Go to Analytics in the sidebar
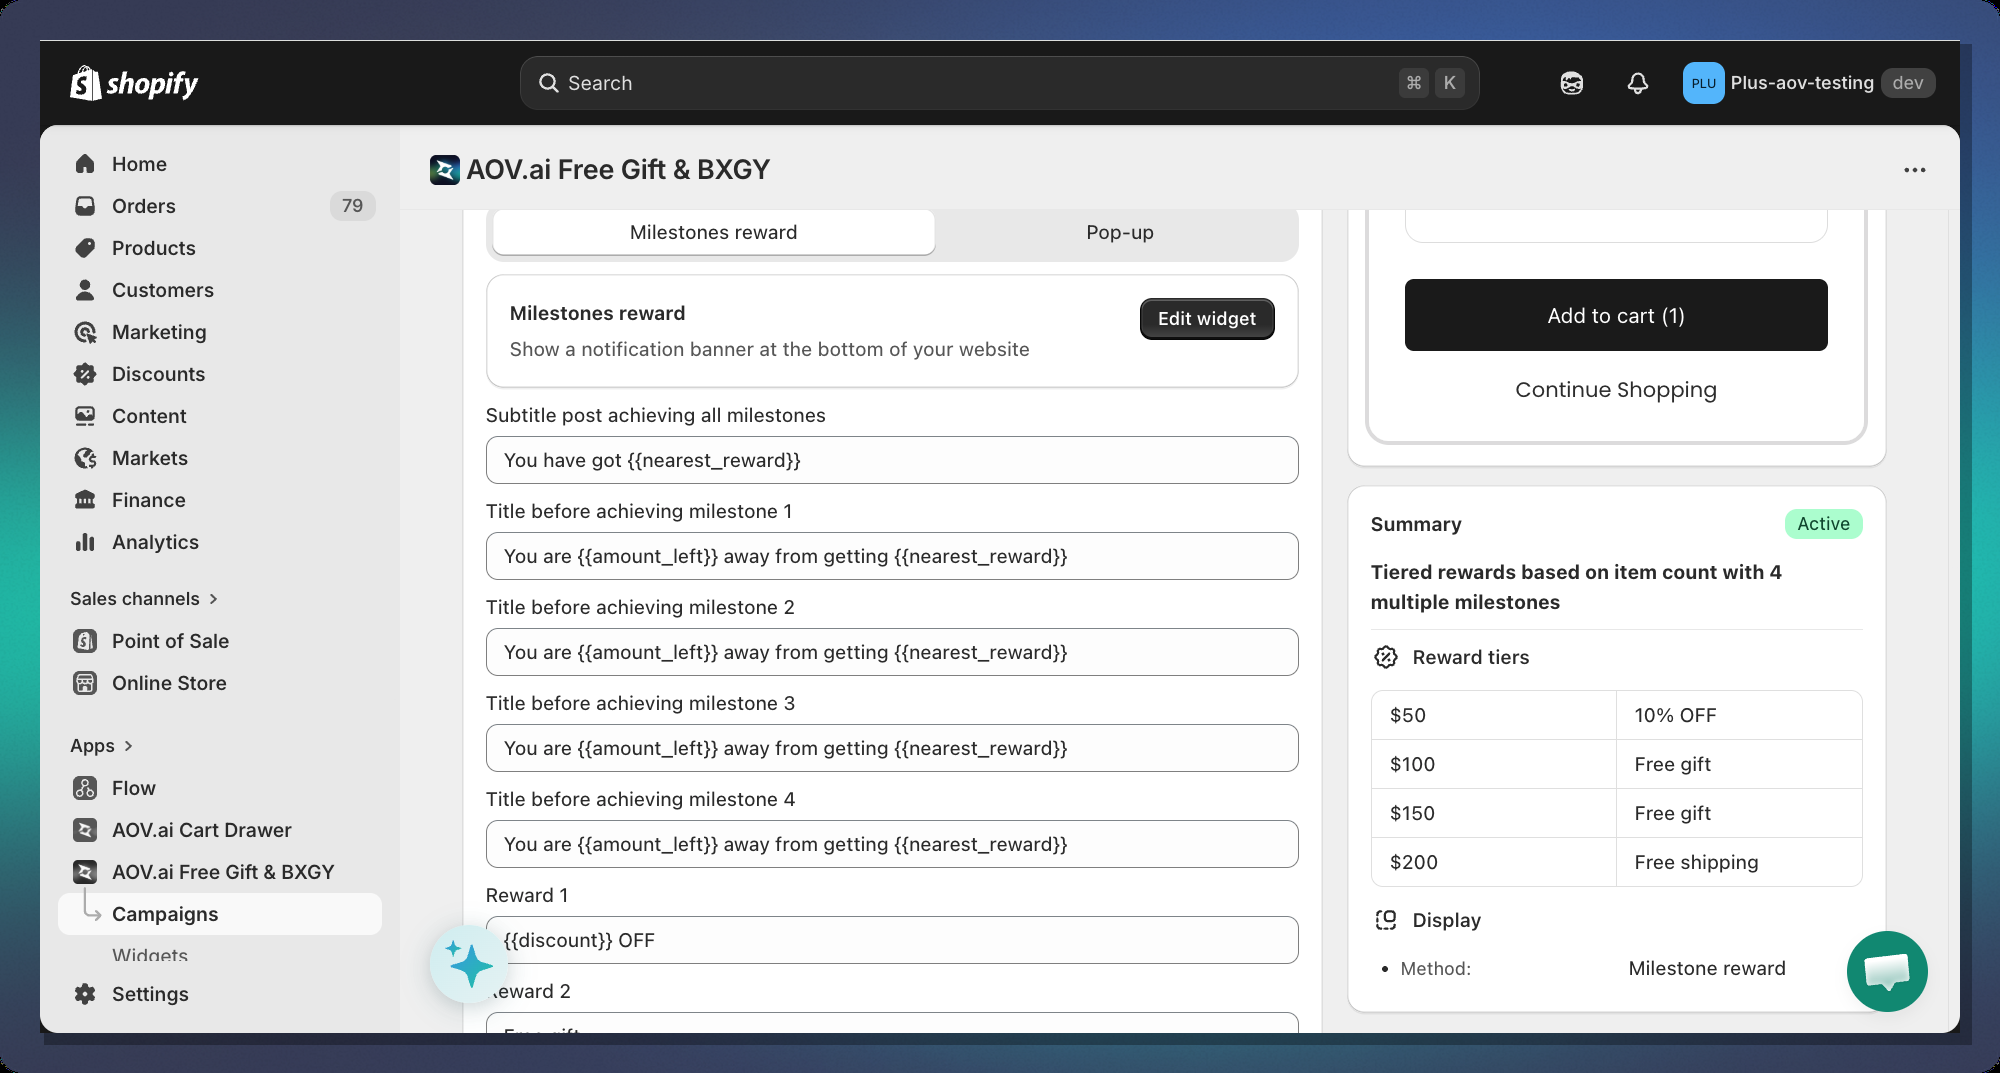This screenshot has width=2000, height=1073. [x=155, y=542]
